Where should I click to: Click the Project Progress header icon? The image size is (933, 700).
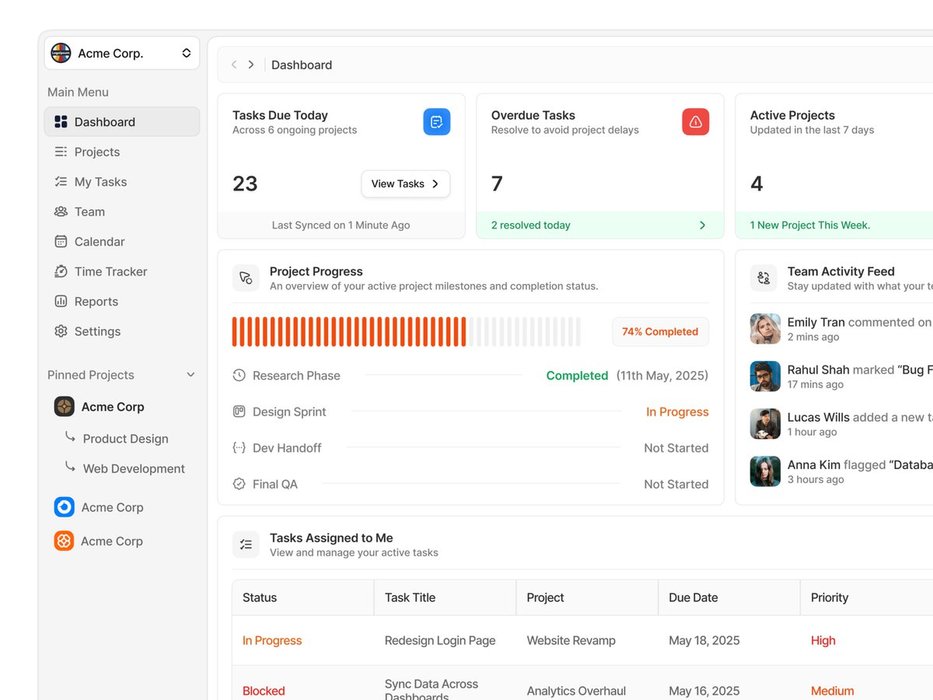click(x=246, y=278)
